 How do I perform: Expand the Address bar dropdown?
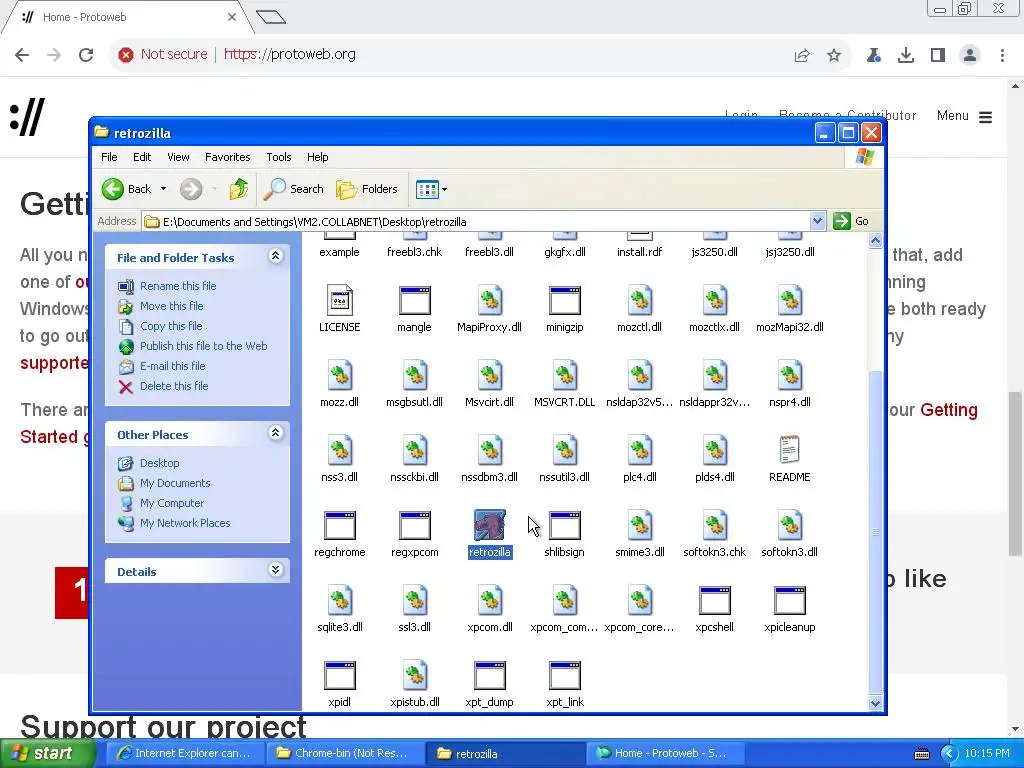click(817, 221)
